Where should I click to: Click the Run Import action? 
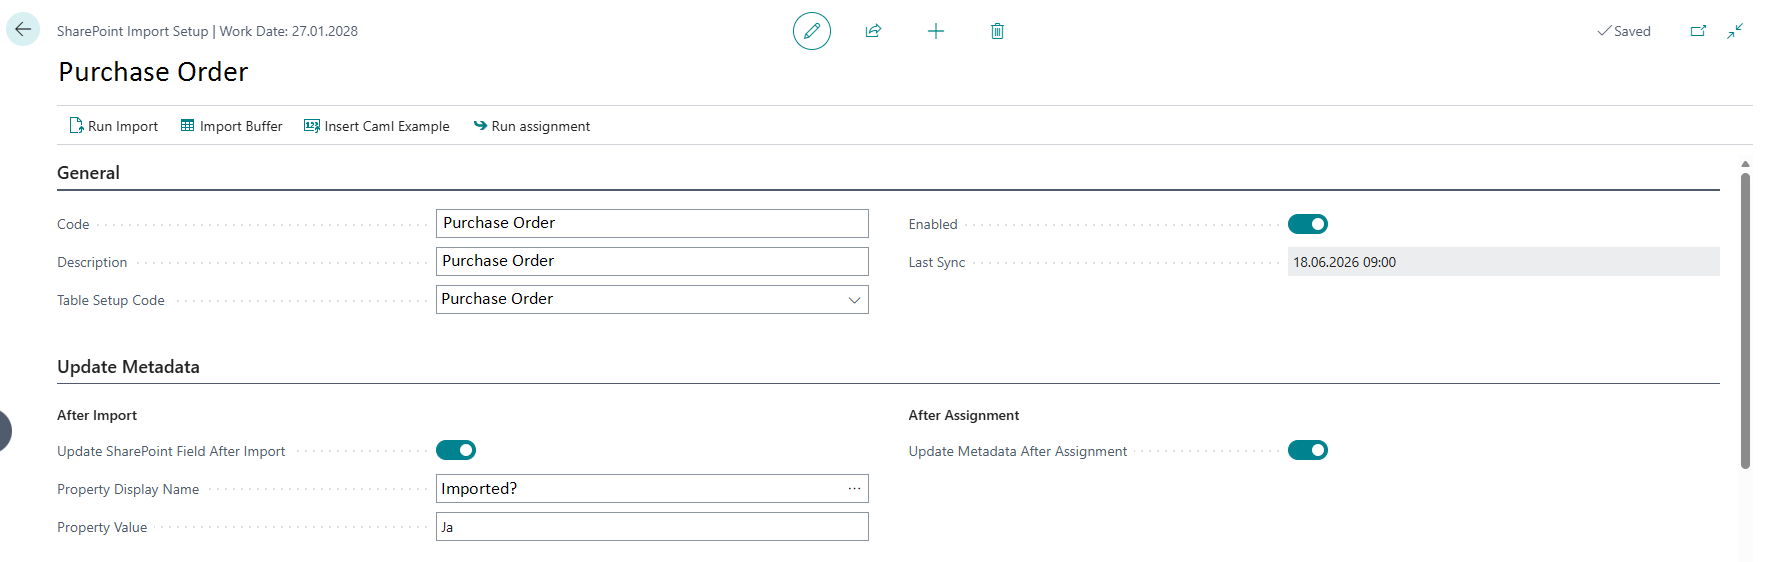pyautogui.click(x=113, y=126)
